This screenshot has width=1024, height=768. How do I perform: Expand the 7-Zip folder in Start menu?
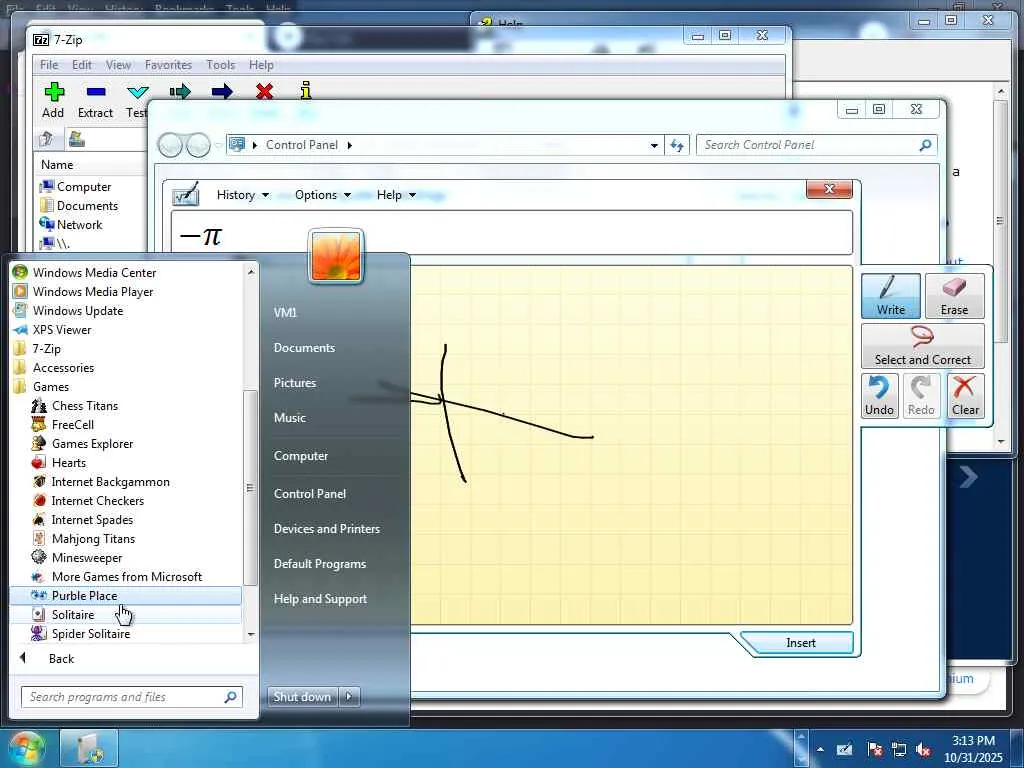pyautogui.click(x=46, y=348)
